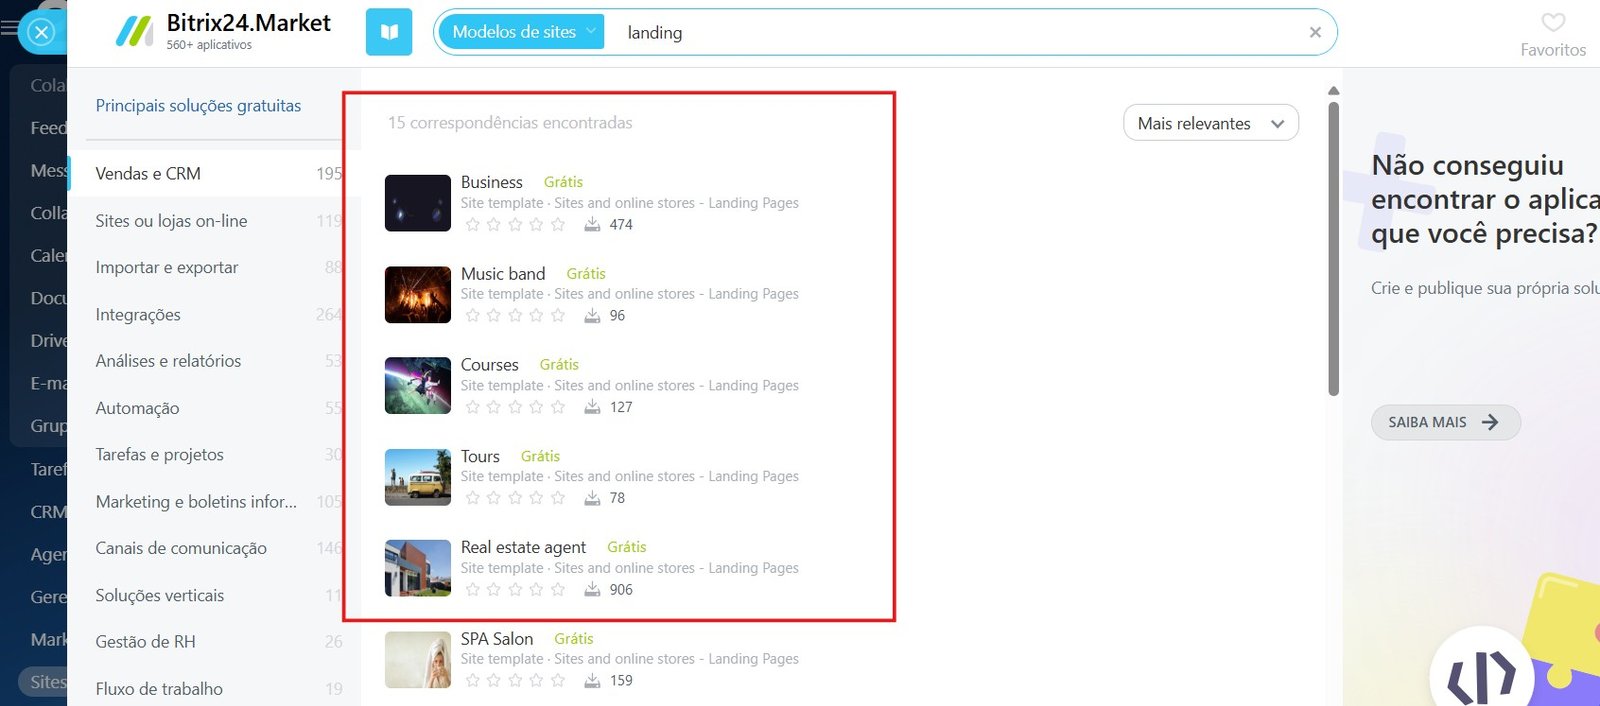Click the Courses download icon
The image size is (1600, 706).
tap(592, 407)
